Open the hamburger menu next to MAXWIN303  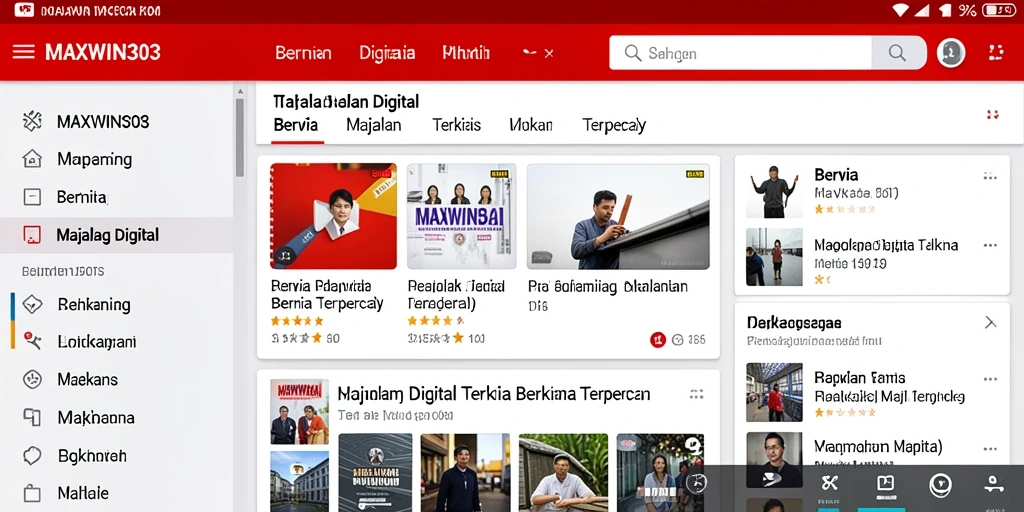tap(24, 52)
